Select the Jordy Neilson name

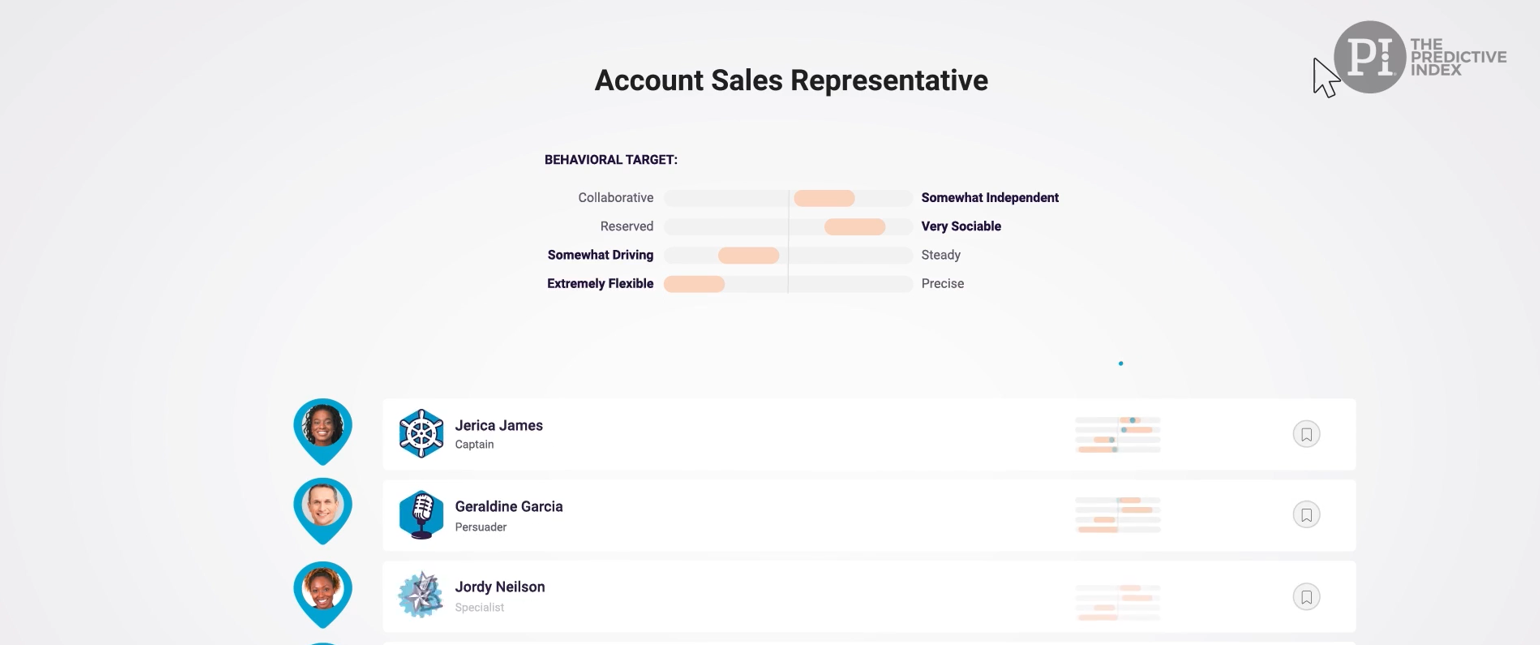click(x=500, y=587)
